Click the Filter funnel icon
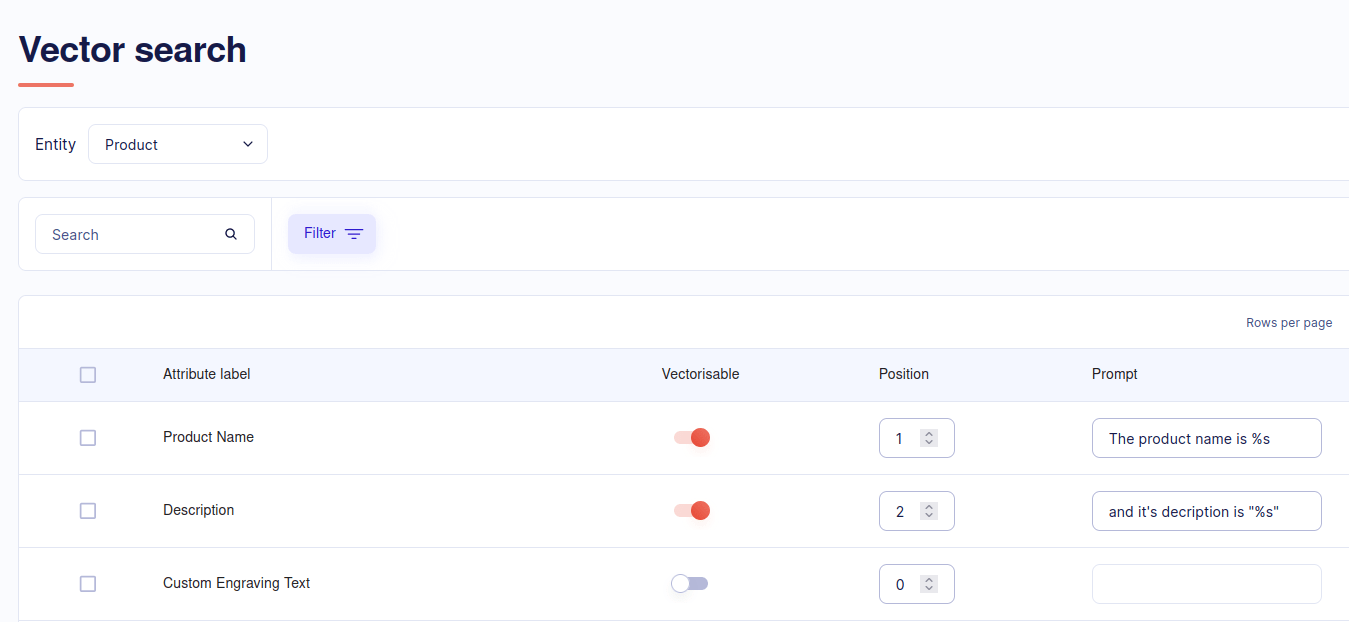This screenshot has height=622, width=1349. coord(356,233)
